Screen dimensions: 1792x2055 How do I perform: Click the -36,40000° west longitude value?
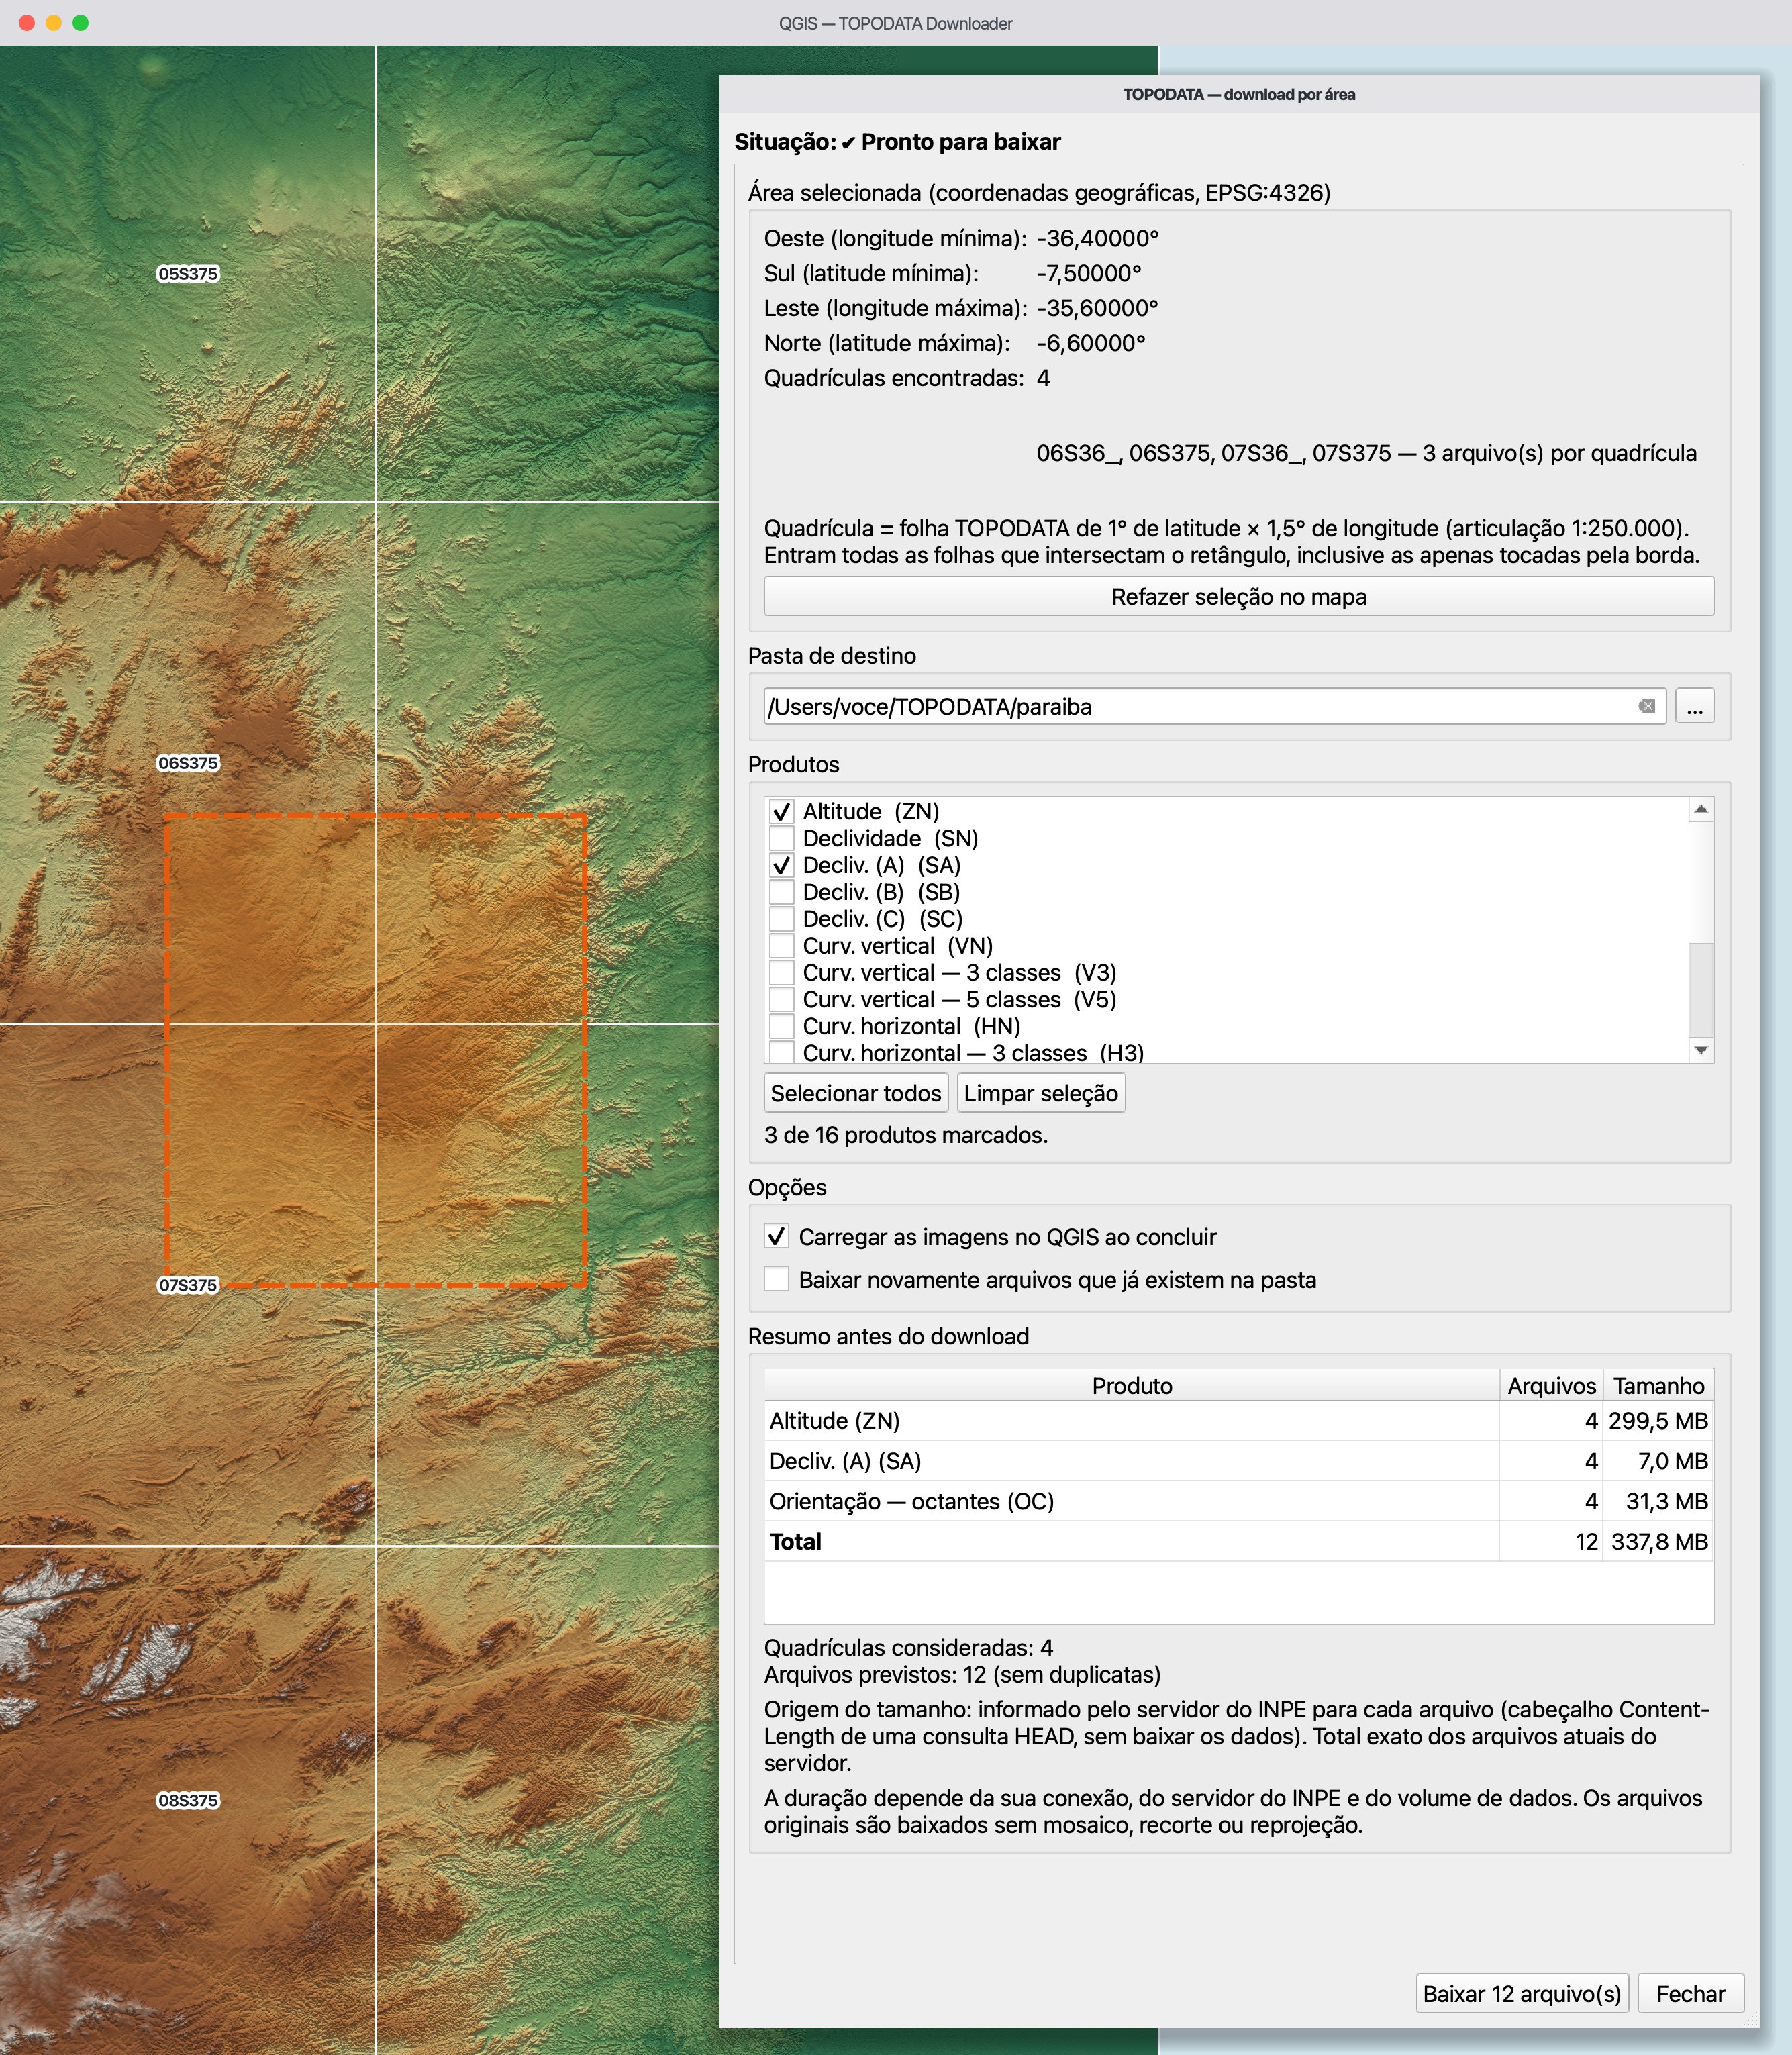pos(1097,238)
